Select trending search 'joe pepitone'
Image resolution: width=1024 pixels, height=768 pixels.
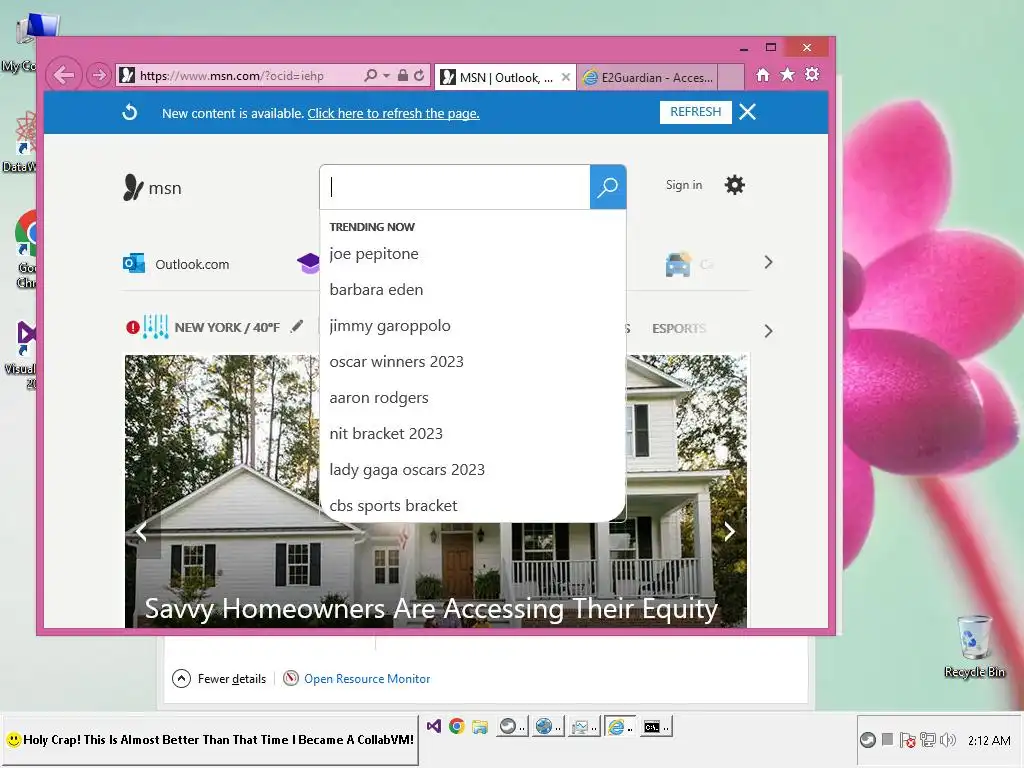[x=374, y=254]
